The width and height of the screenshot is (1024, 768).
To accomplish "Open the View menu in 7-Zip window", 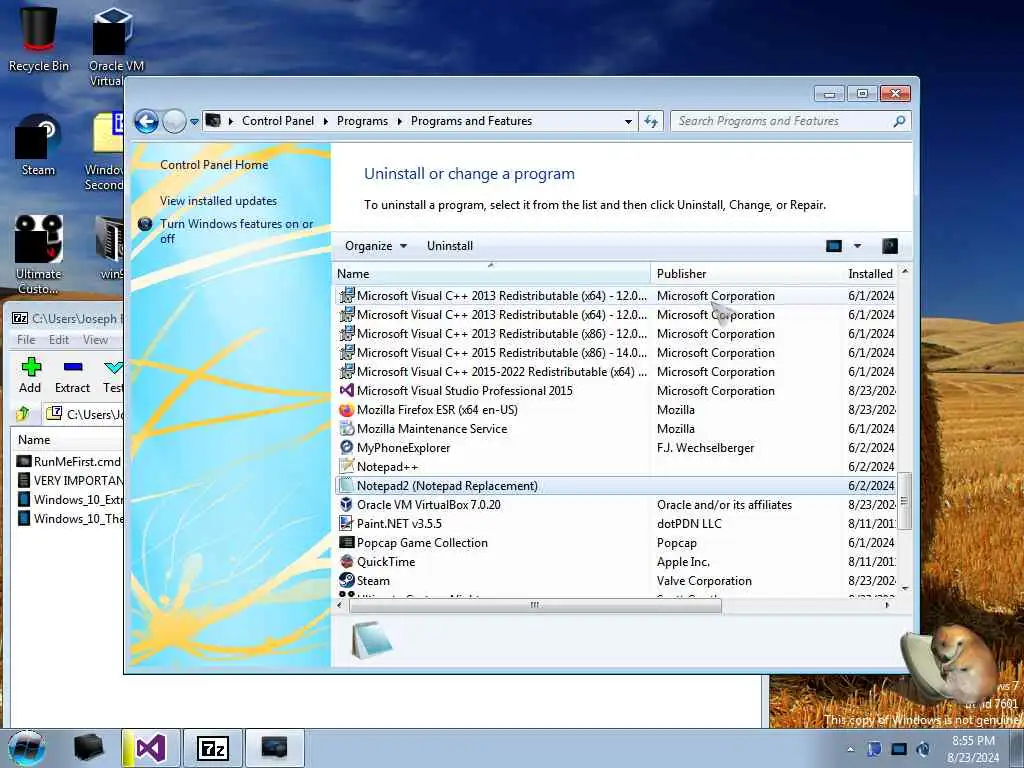I will (95, 340).
